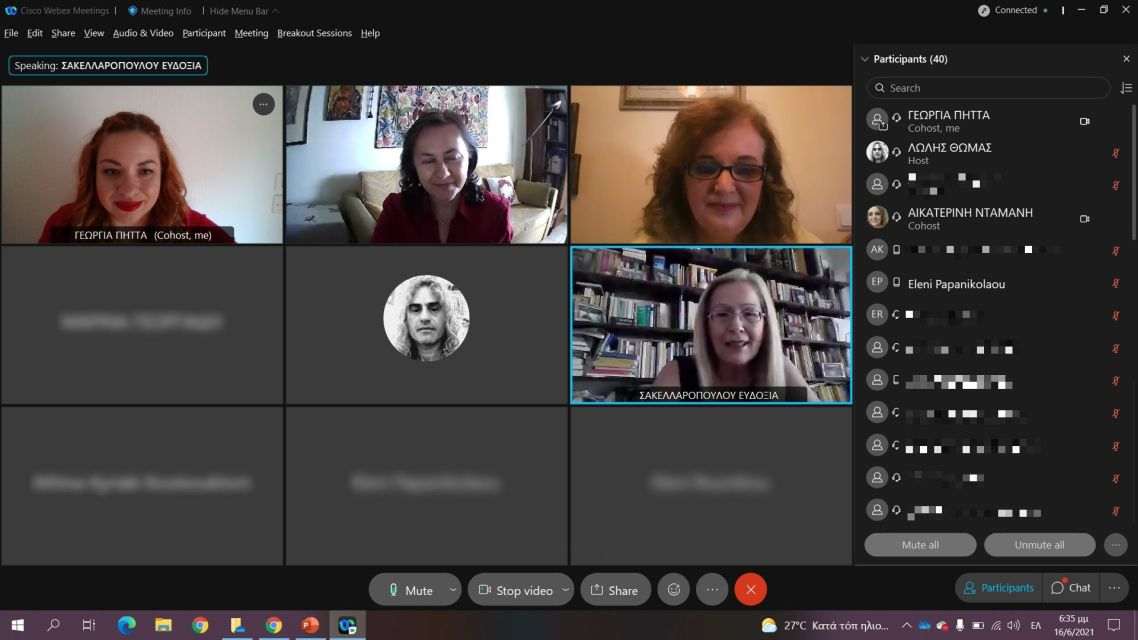Open more options on own video tile
Viewport: 1138px width, 640px height.
pyautogui.click(x=263, y=104)
